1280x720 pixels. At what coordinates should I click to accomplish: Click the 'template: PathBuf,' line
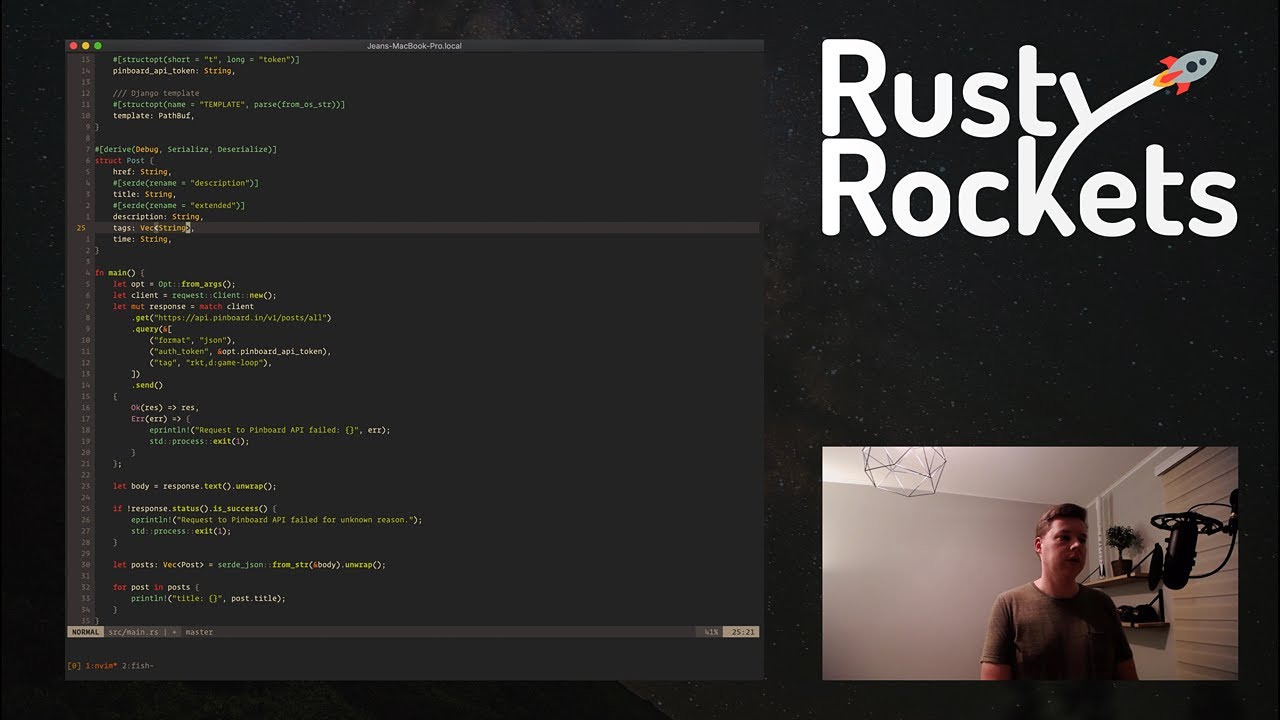153,115
